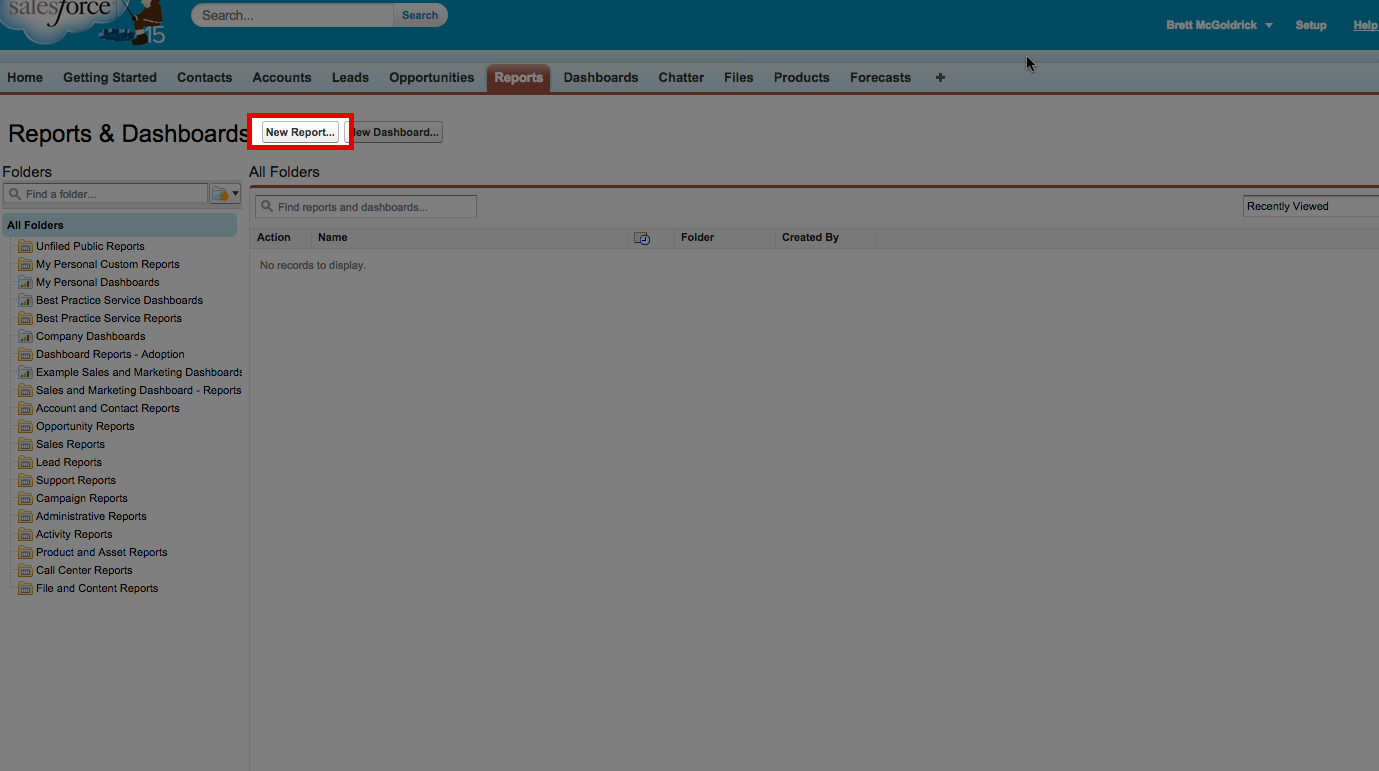This screenshot has height=771, width=1379.
Task: Sort by the Name column header
Action: click(333, 238)
